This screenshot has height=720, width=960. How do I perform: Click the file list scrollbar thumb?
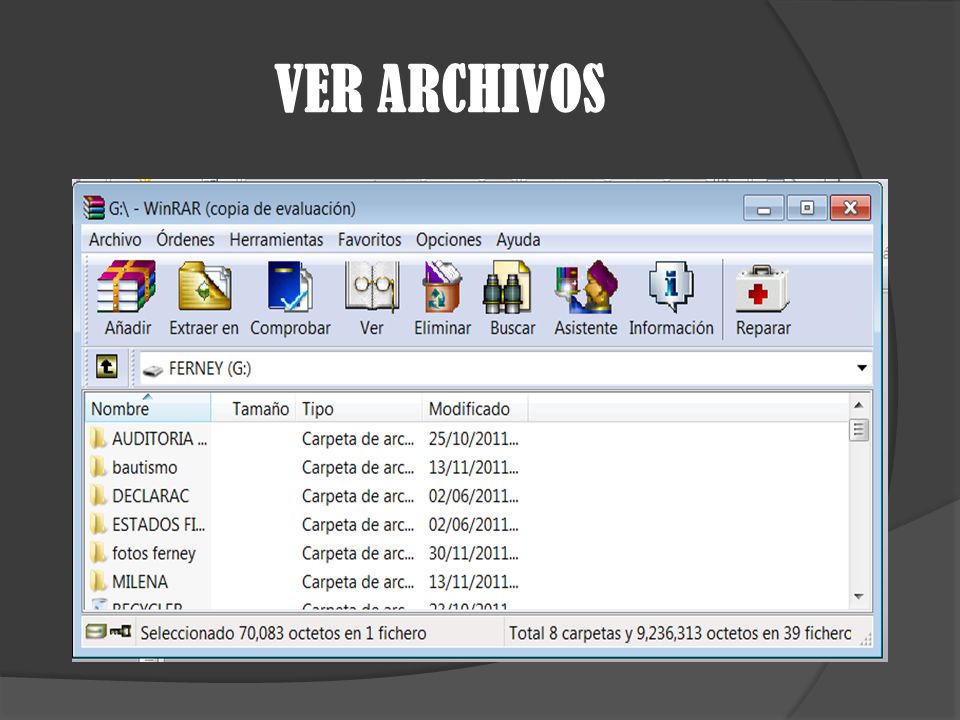click(859, 430)
